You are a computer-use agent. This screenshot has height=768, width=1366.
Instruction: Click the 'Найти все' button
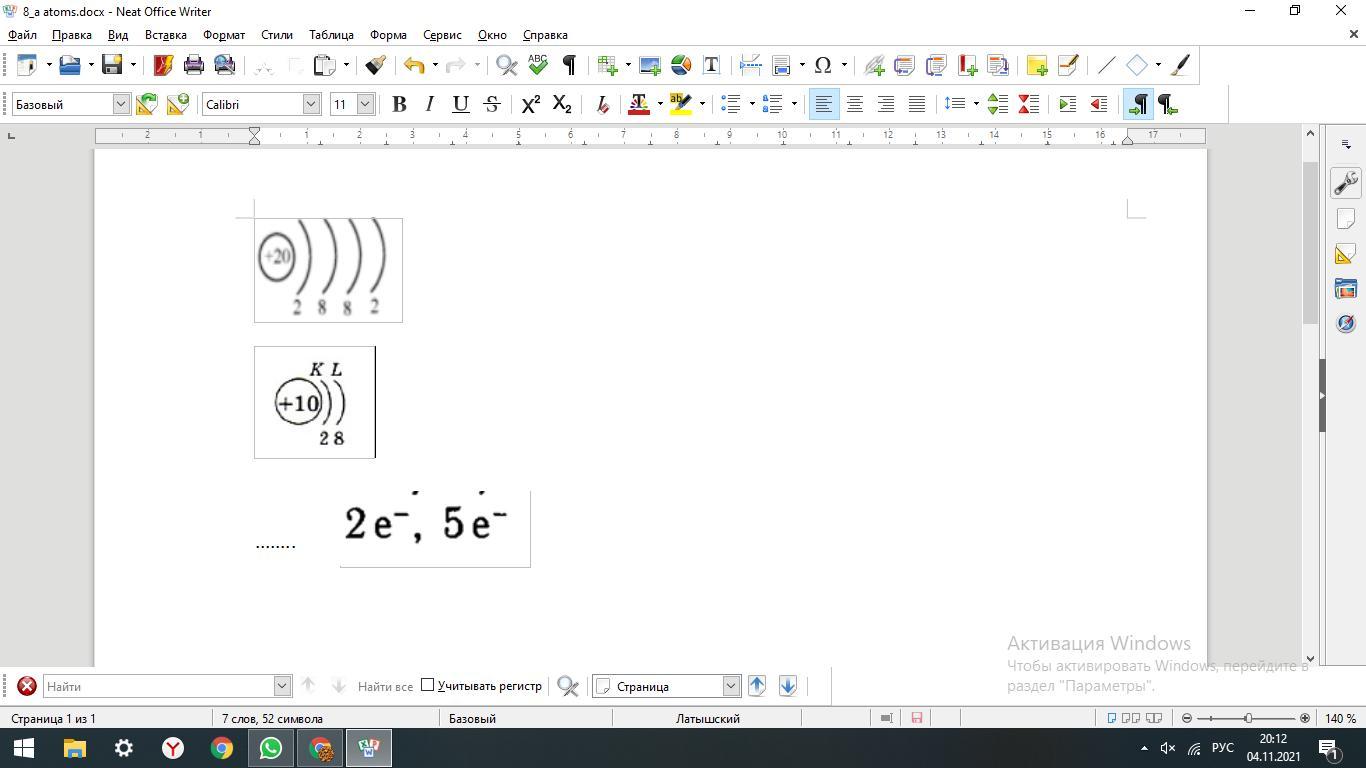click(385, 686)
